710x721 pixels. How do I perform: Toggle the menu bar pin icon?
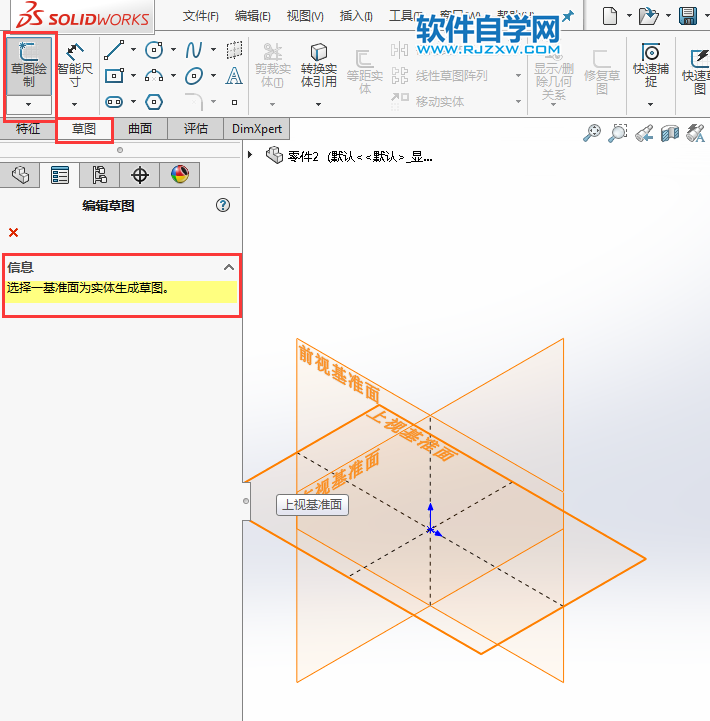[568, 16]
